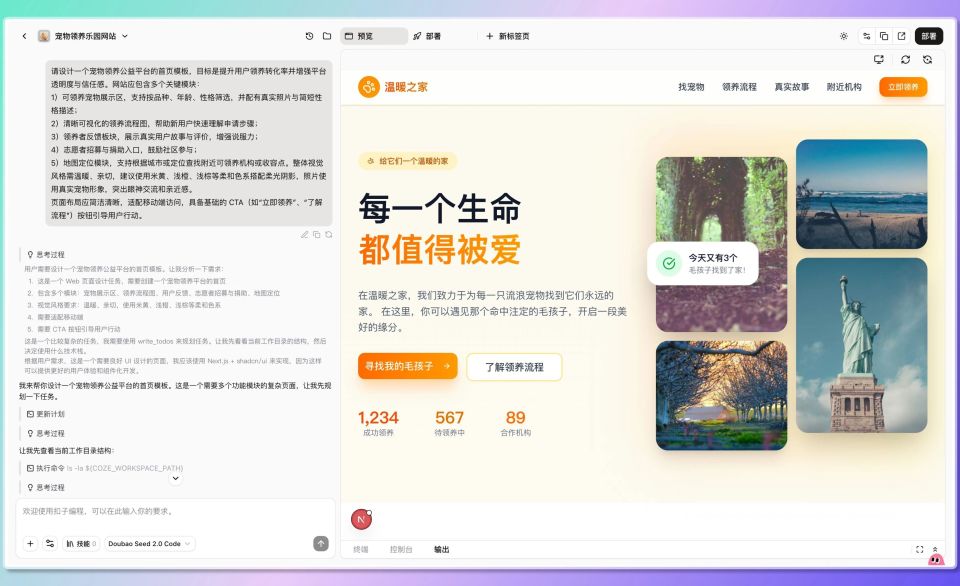The image size is (960, 586).
Task: Open the 宠物领养乐园网站 project dropdown
Action: click(85, 37)
